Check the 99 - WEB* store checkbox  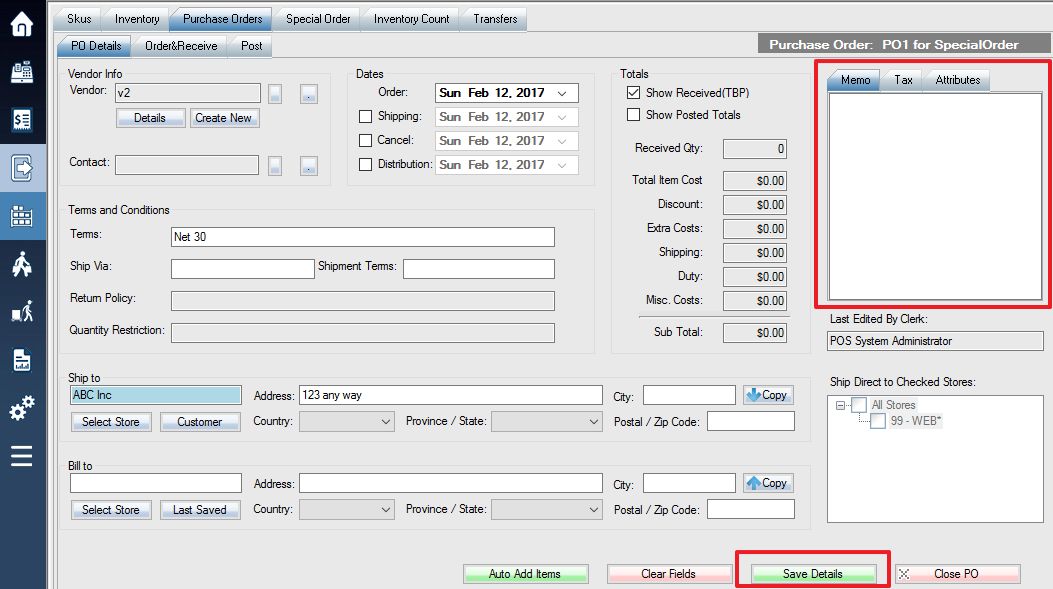click(878, 421)
